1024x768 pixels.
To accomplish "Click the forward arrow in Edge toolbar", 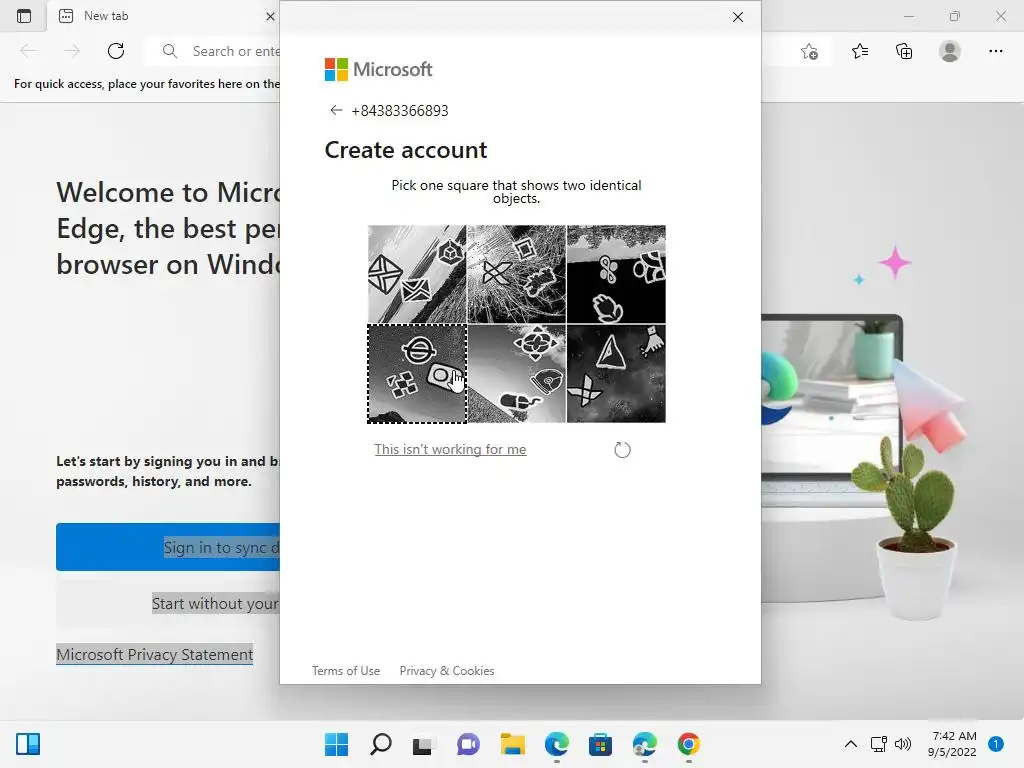I will coord(72,51).
